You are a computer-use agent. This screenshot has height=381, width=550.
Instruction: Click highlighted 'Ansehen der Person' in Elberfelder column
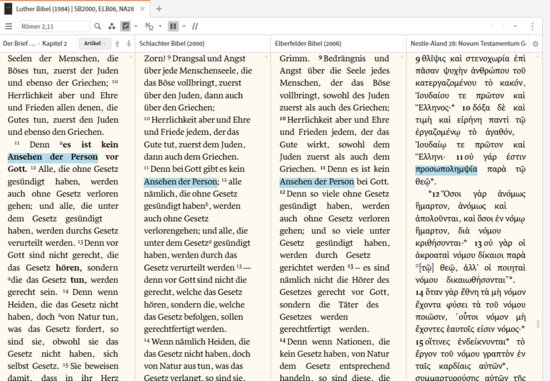click(317, 182)
